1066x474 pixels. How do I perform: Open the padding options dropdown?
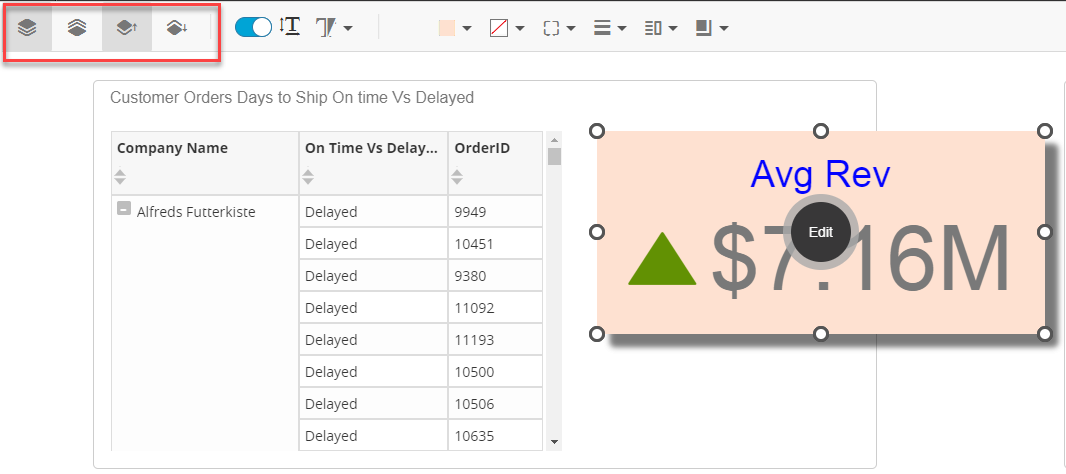click(x=661, y=28)
